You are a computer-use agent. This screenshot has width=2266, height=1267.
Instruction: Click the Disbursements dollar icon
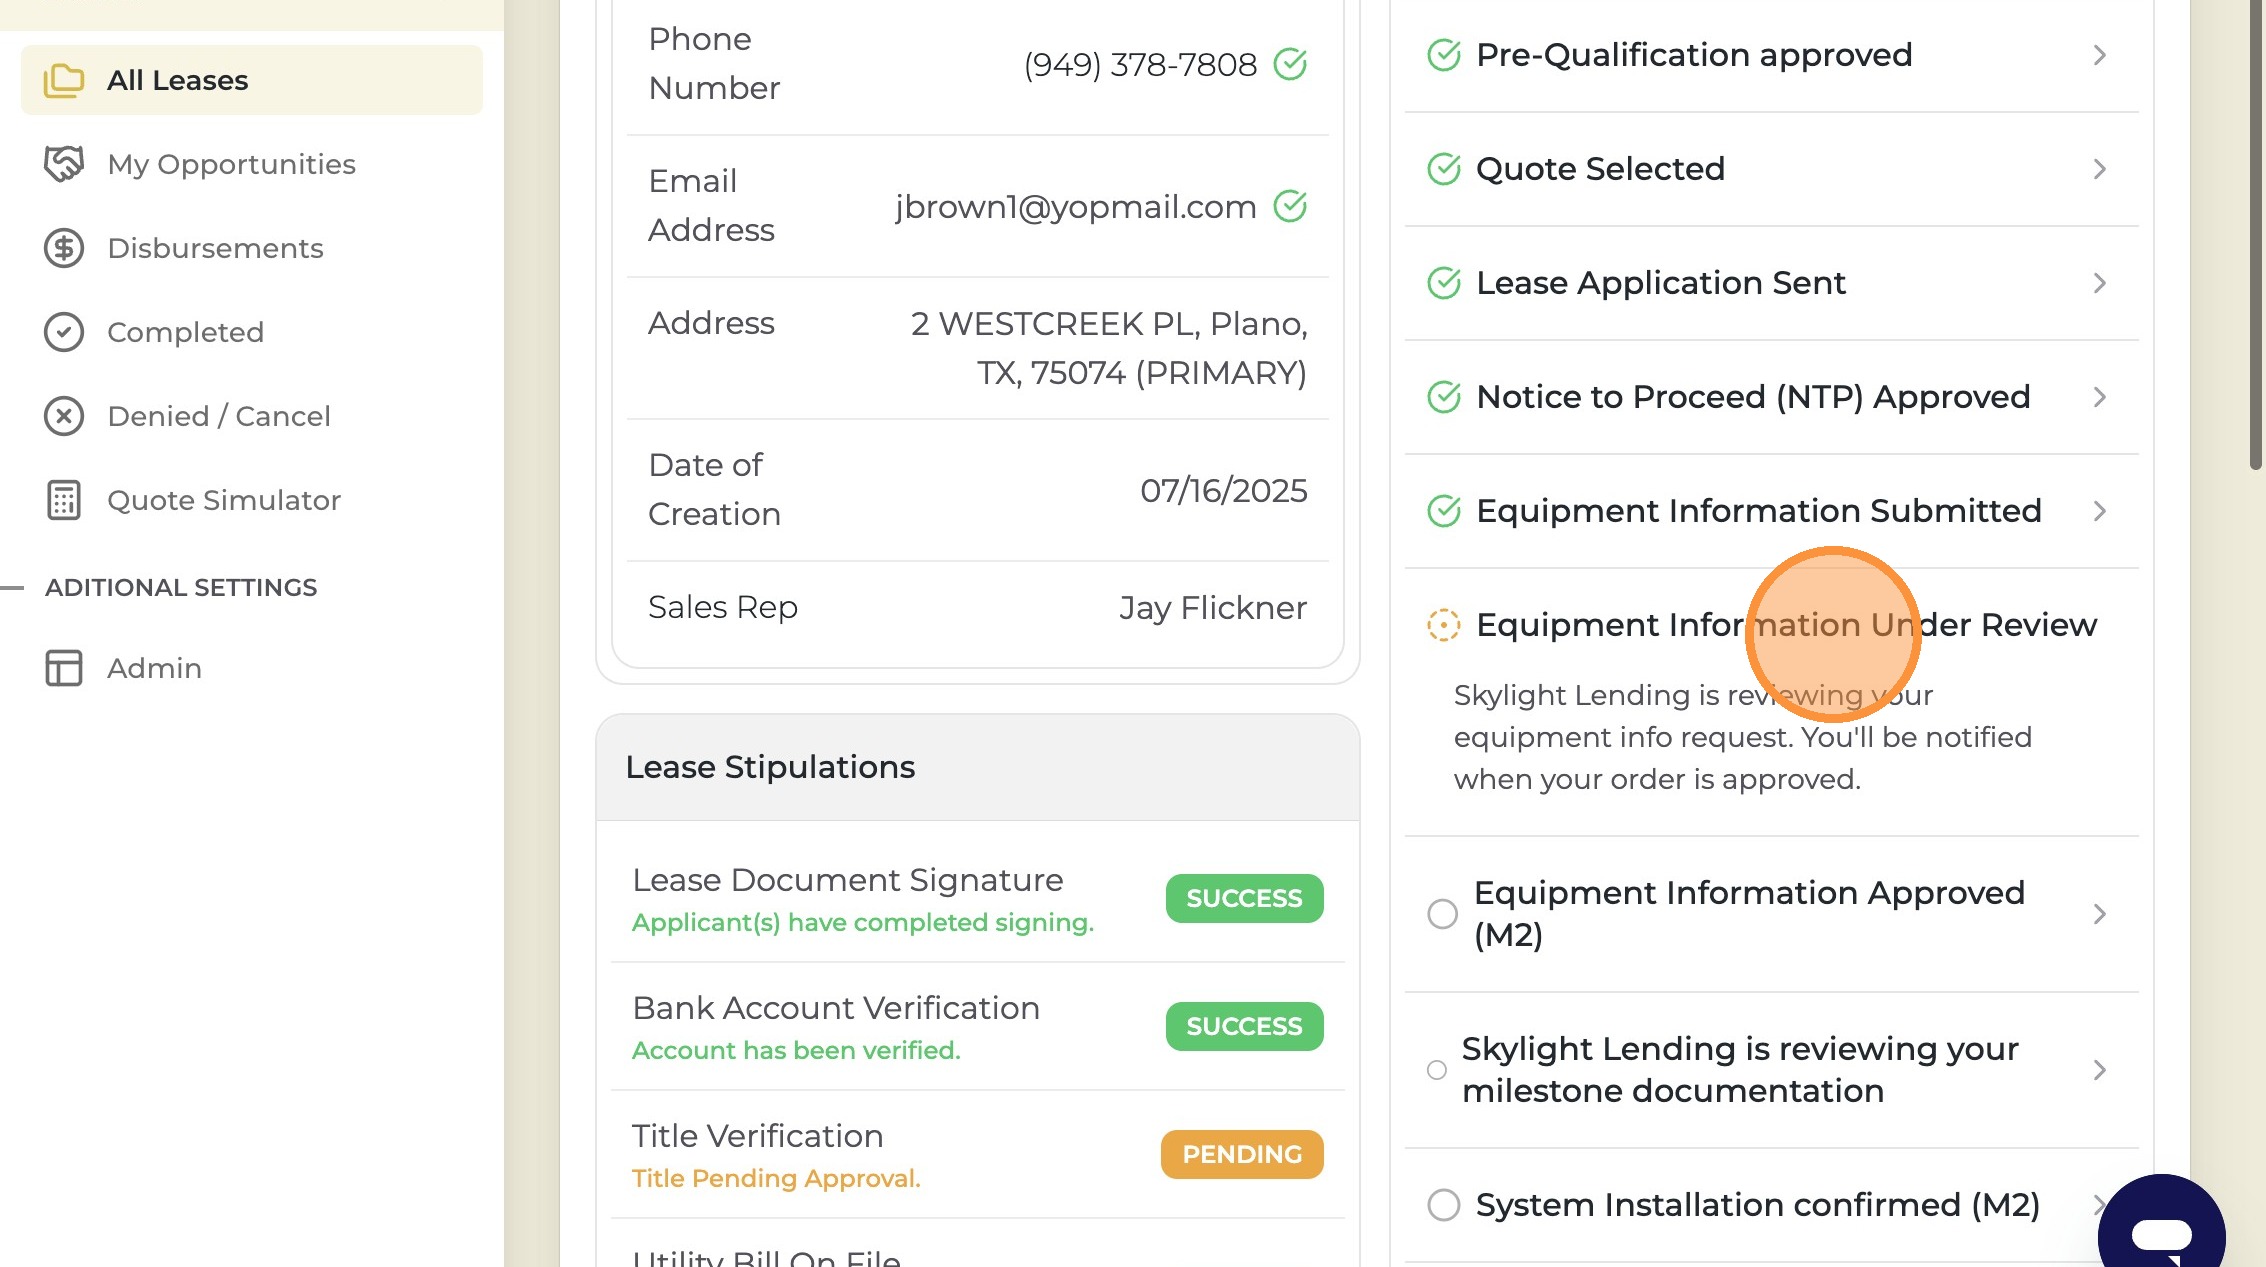pos(64,248)
